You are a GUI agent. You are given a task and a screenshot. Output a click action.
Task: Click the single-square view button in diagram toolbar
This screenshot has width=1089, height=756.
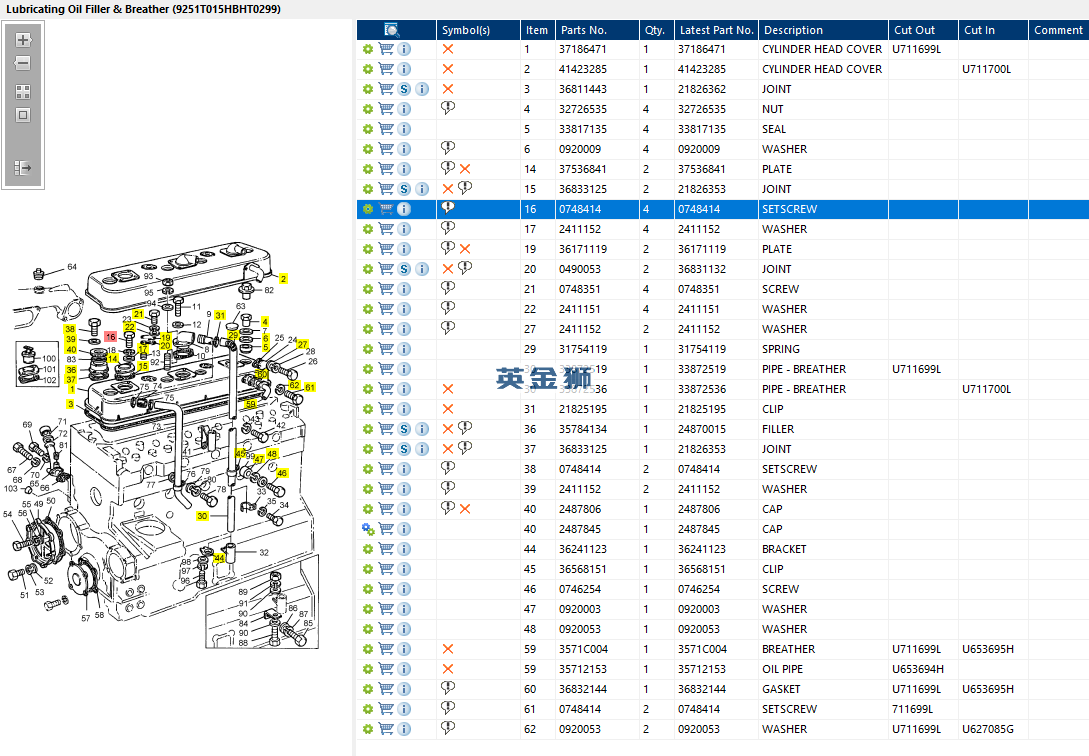[23, 115]
